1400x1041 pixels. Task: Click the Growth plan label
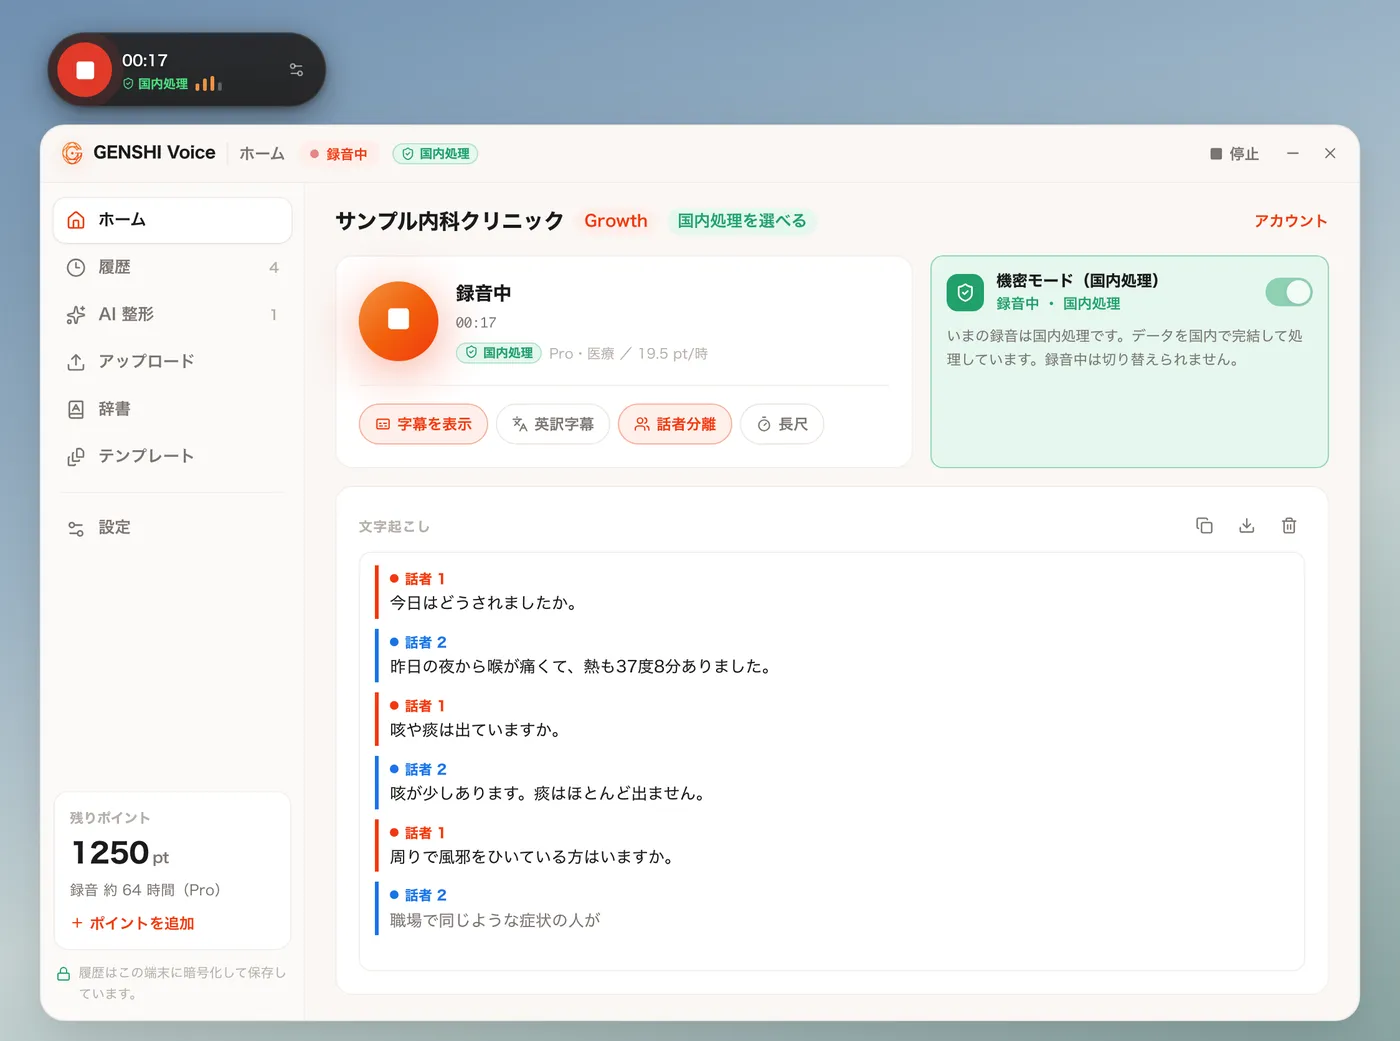pos(616,221)
